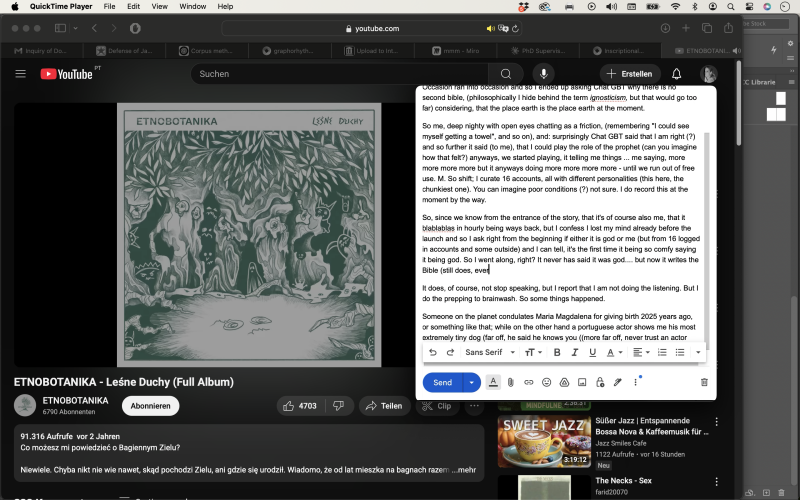This screenshot has width=800, height=500.
Task: Open Safari share button
Action: tap(728, 28)
